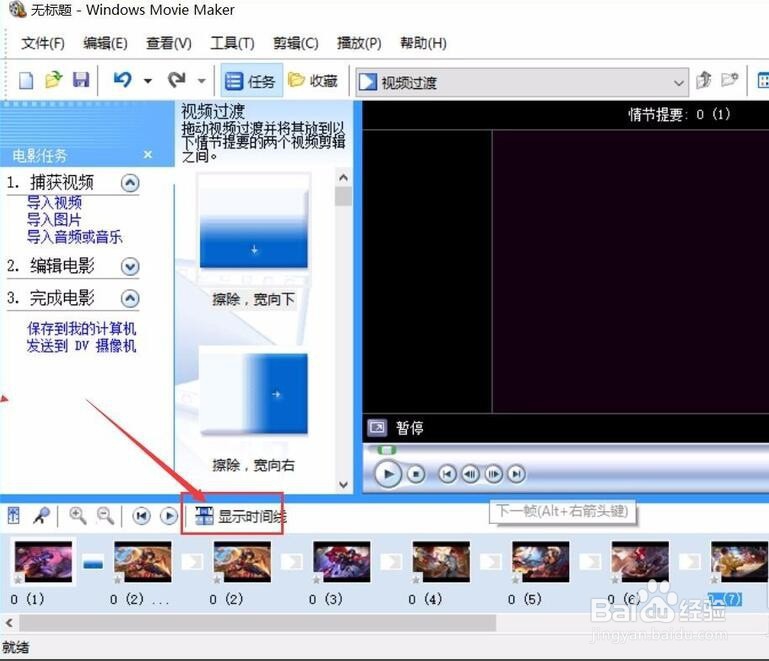Open the 帮助(H) menu
Screen dimensions: 769x661
tap(423, 43)
